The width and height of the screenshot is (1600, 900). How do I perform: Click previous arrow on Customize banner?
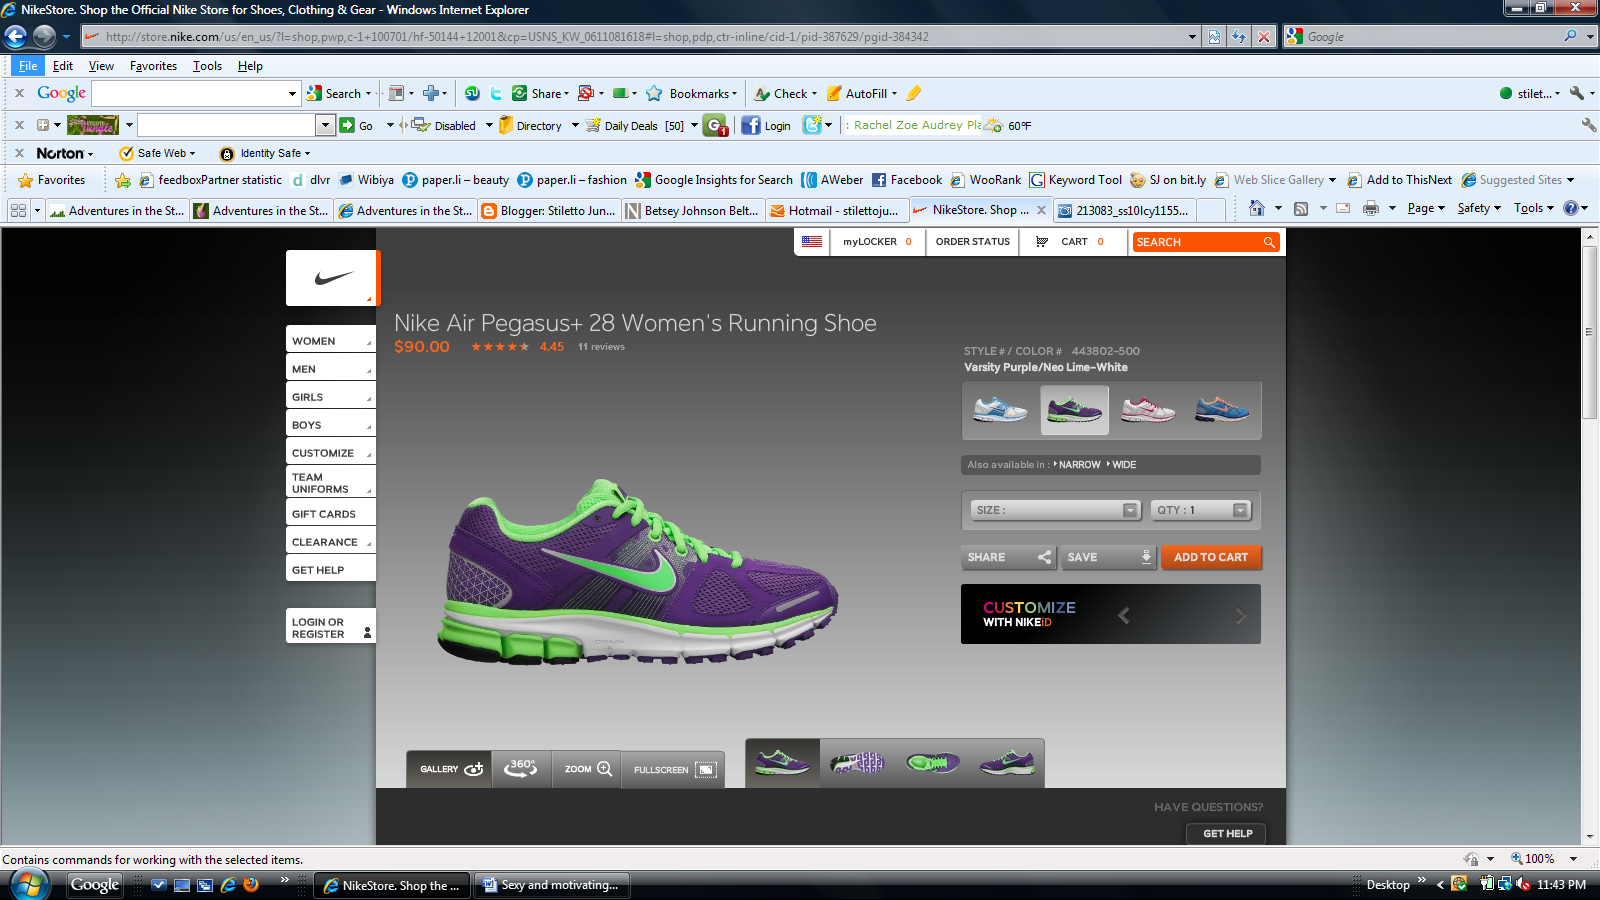1124,615
